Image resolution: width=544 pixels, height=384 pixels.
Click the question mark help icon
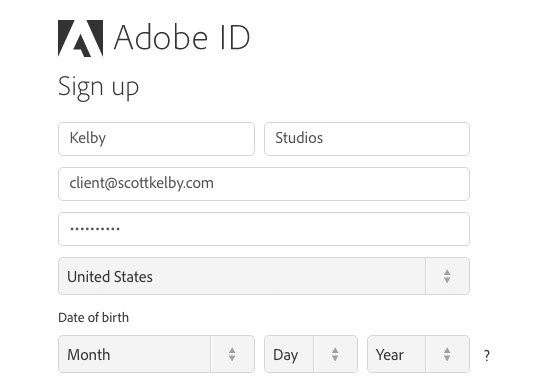click(487, 356)
